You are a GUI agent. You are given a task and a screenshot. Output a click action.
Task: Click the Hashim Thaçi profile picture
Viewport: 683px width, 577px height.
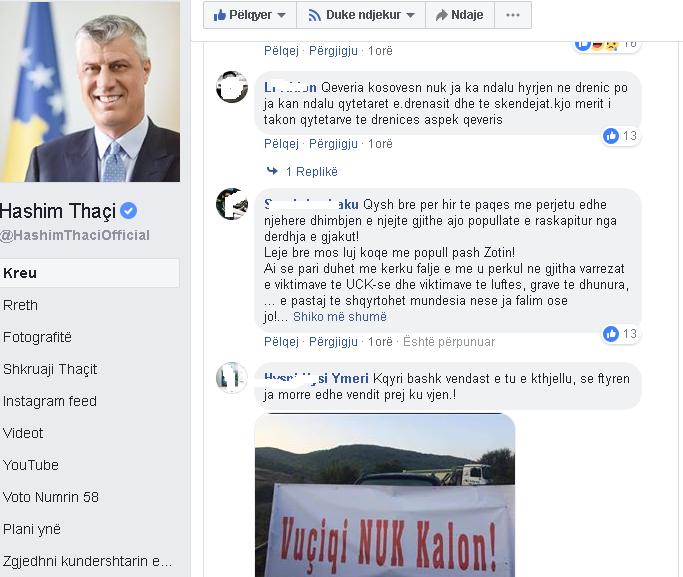90,91
